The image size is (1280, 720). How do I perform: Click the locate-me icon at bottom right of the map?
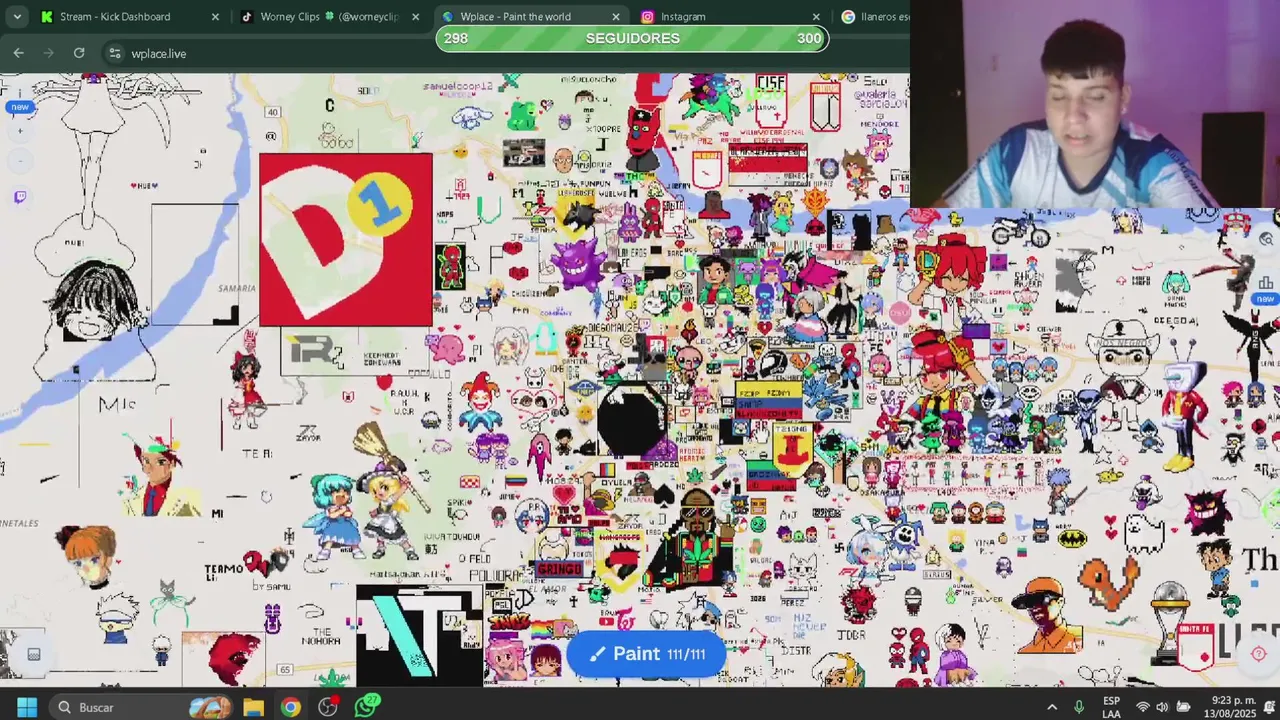coord(1259,654)
